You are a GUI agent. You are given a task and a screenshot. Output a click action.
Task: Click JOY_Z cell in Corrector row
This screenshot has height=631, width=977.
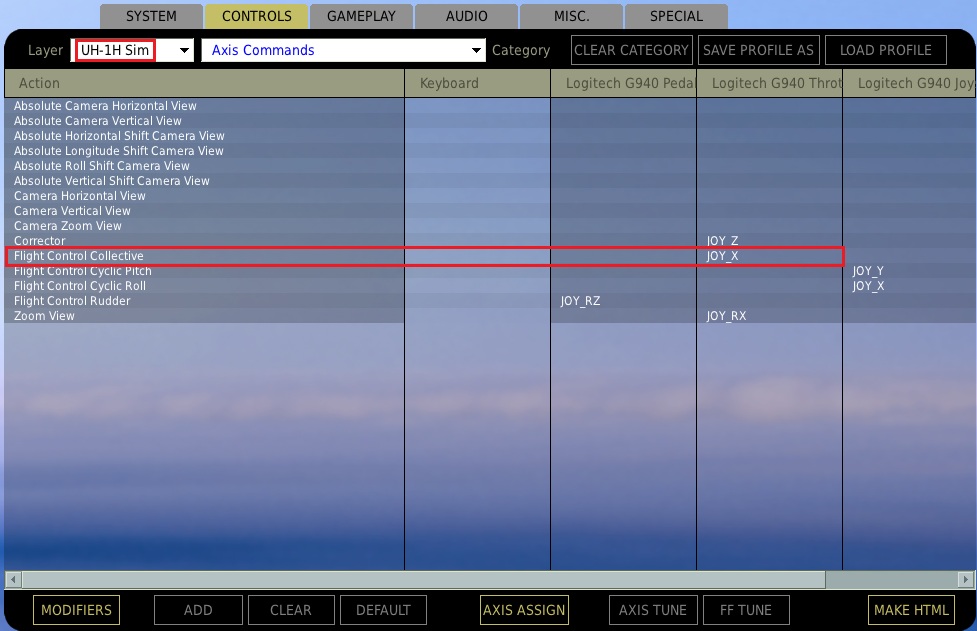point(770,240)
